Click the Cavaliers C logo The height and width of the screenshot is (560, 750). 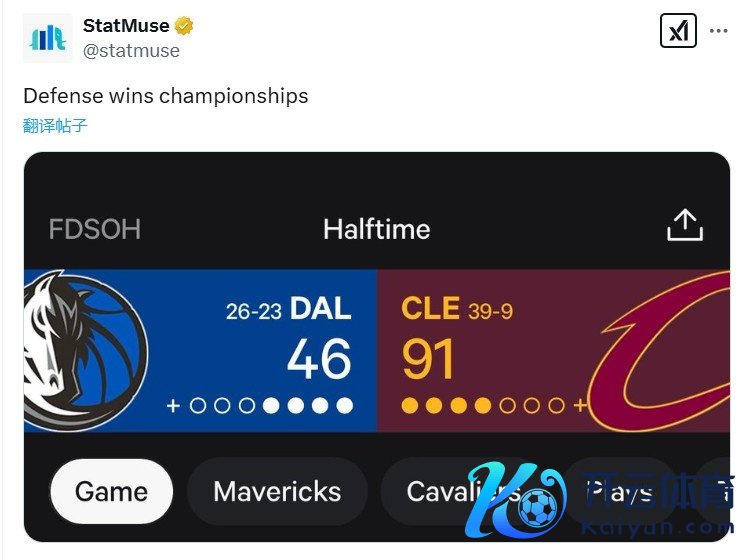point(660,351)
